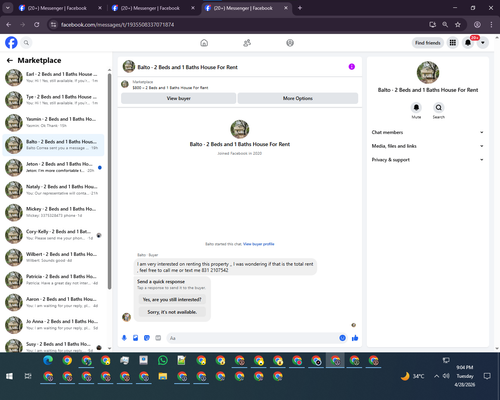Open the purple conversation info icon
The image size is (500, 400).
tap(352, 67)
